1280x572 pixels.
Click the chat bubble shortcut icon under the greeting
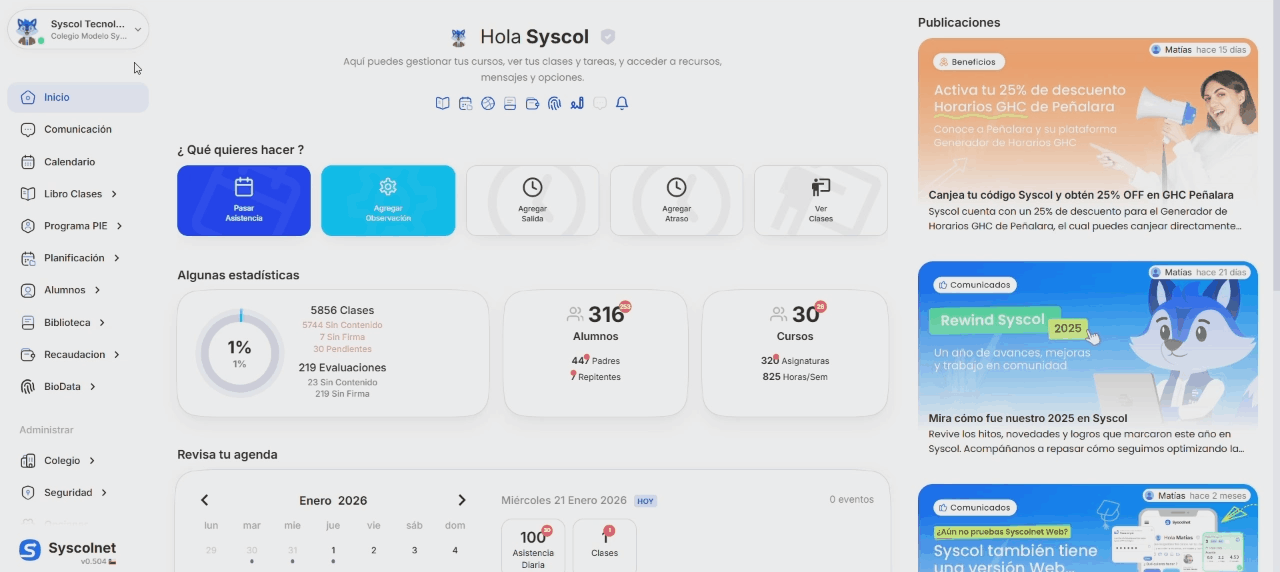click(x=600, y=103)
